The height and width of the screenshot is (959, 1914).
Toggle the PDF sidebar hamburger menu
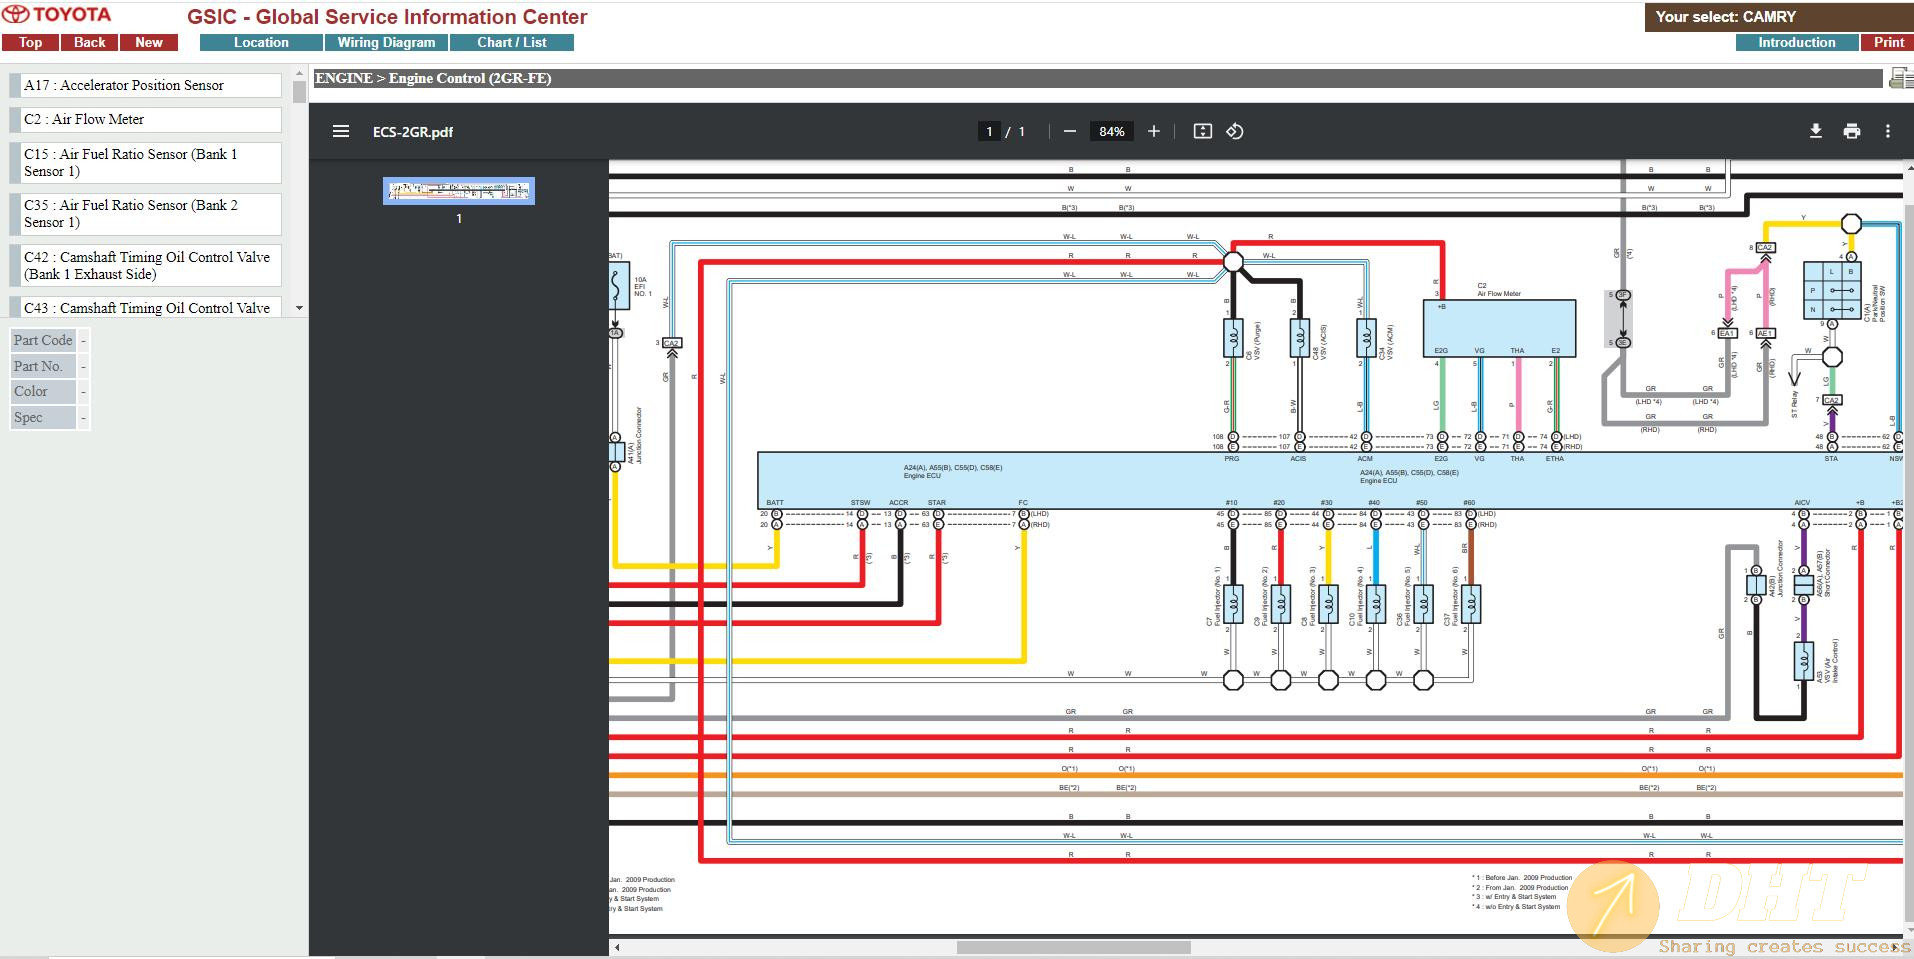tap(341, 131)
